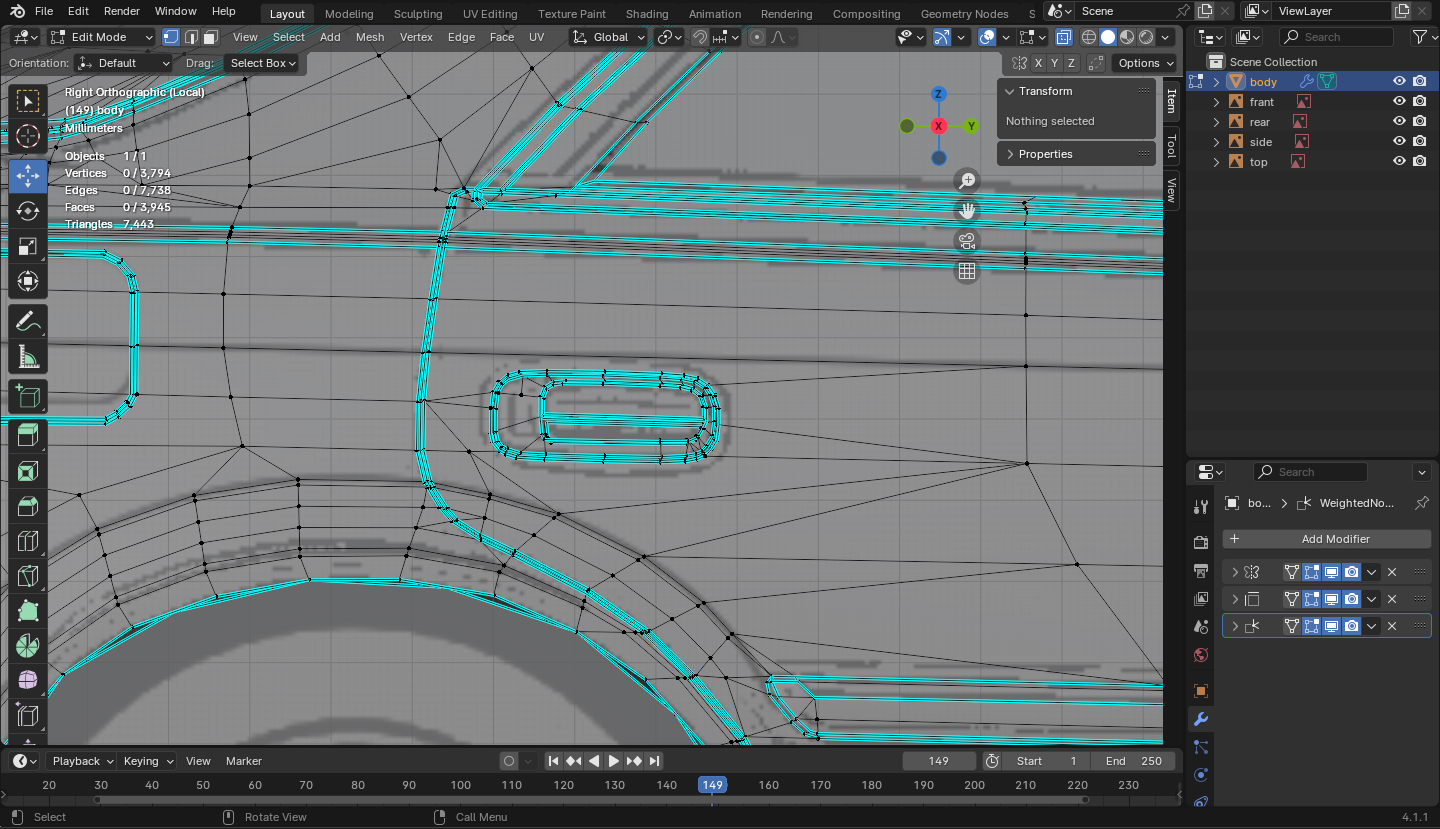The height and width of the screenshot is (829, 1440).
Task: Hide the frant image with its eye icon
Action: (x=1400, y=102)
